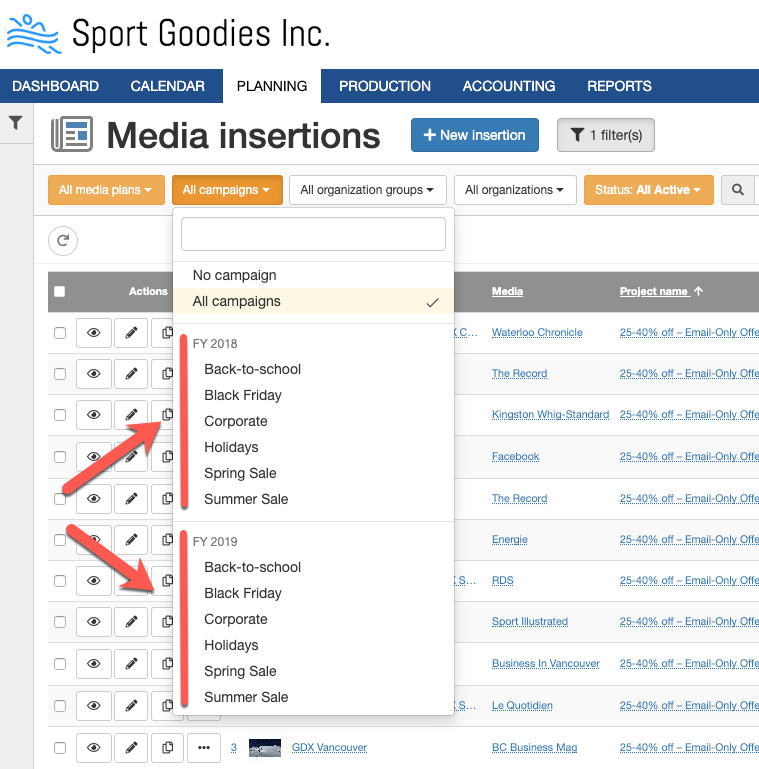Click the search magnifier icon button
This screenshot has height=769, width=759.
click(738, 190)
